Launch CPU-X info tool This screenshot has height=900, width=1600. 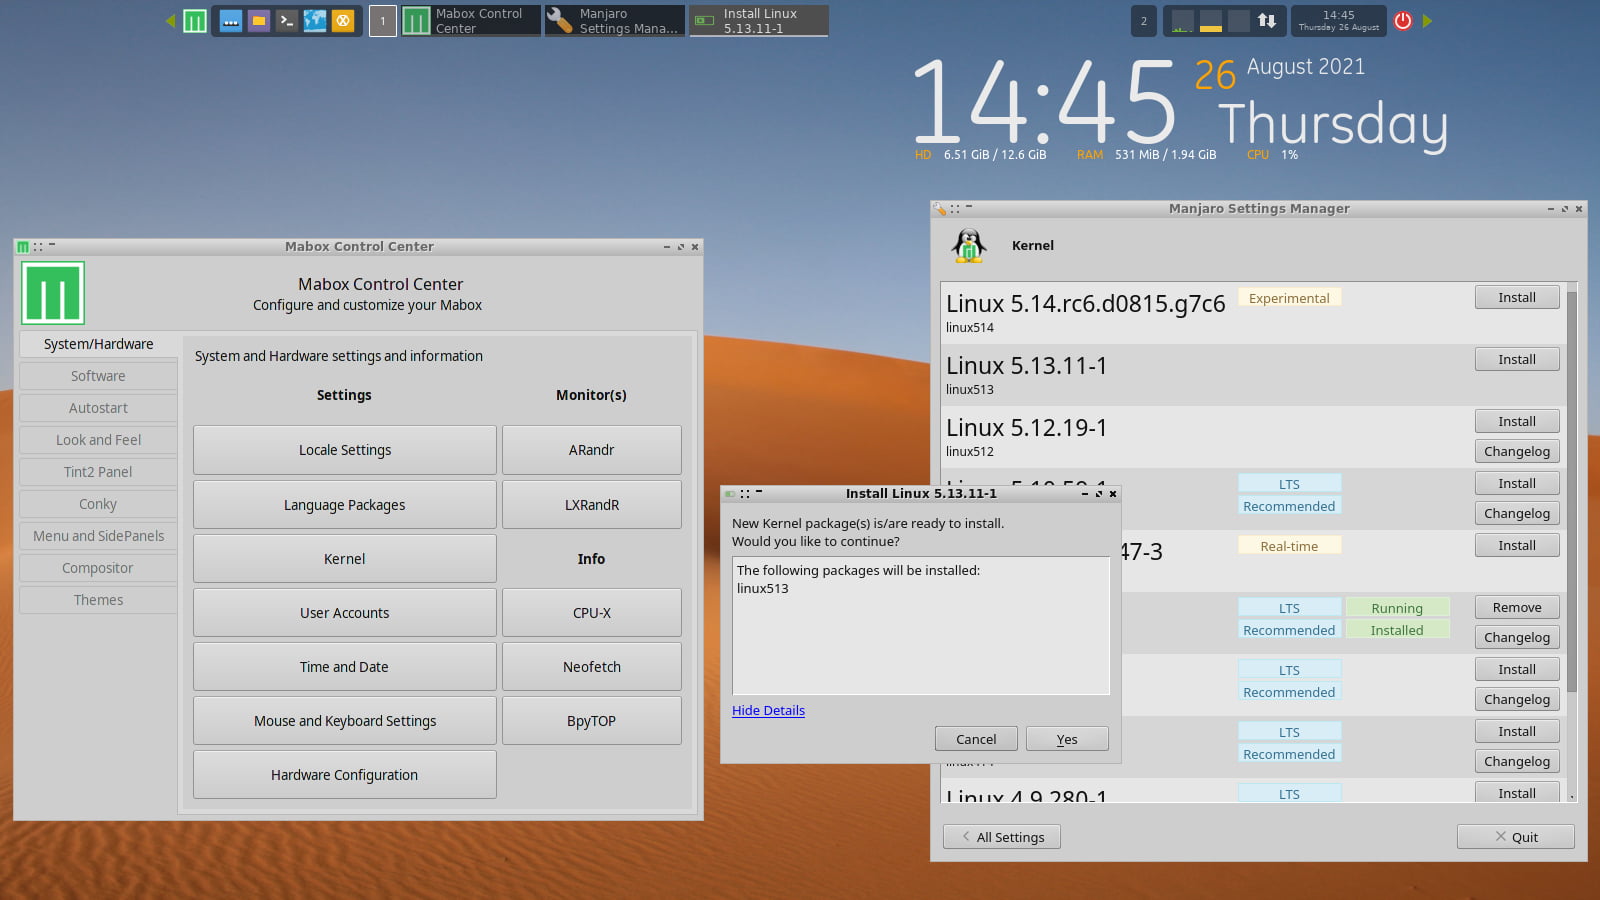(x=592, y=613)
